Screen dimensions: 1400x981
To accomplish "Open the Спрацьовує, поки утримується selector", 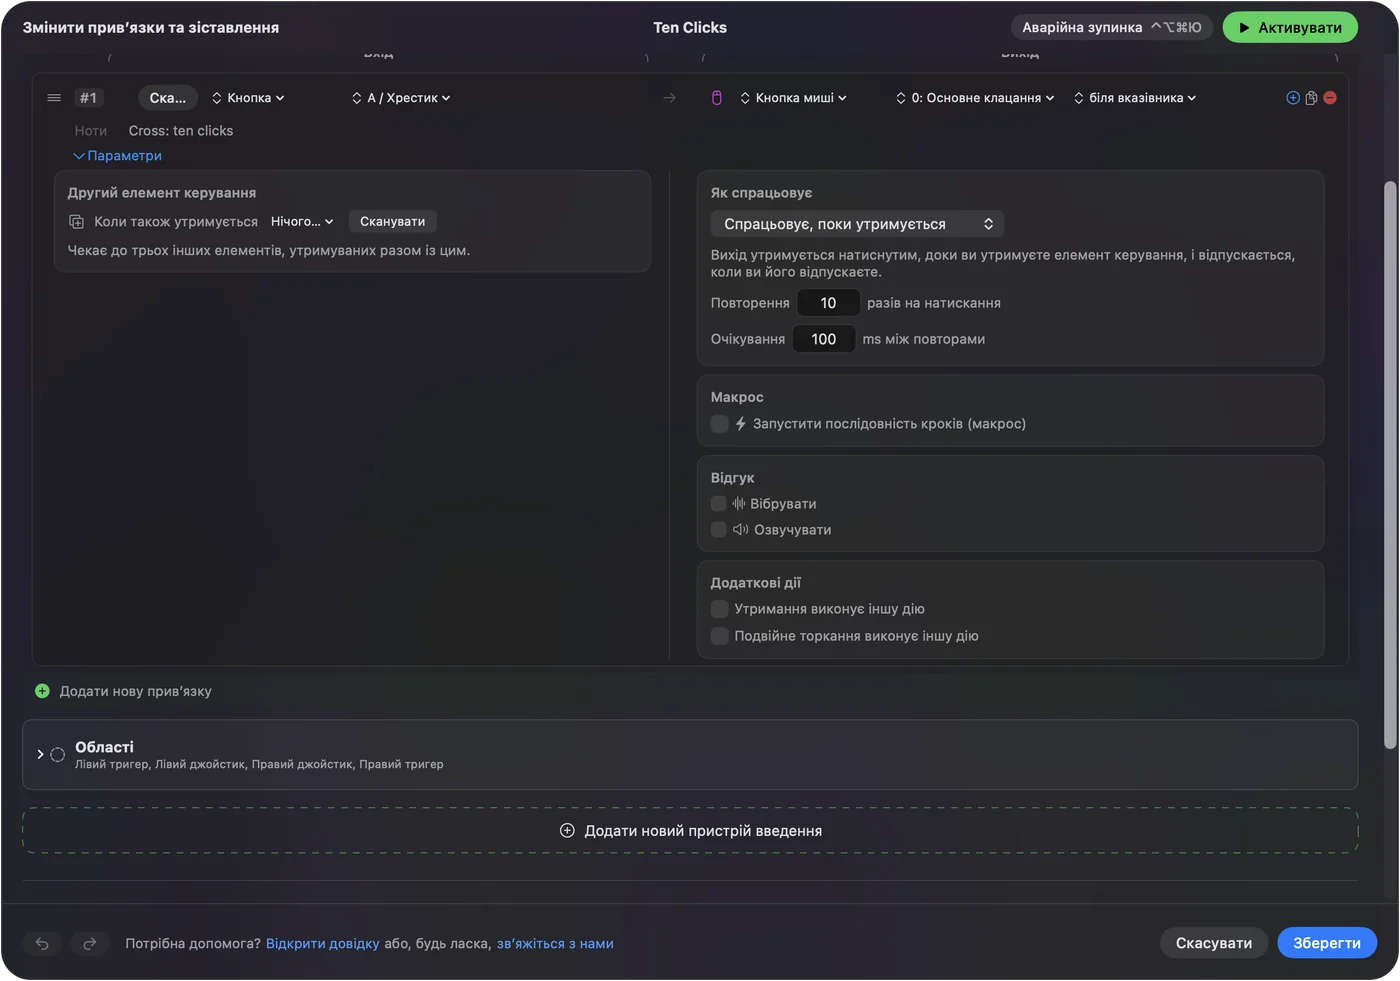I will tap(857, 224).
